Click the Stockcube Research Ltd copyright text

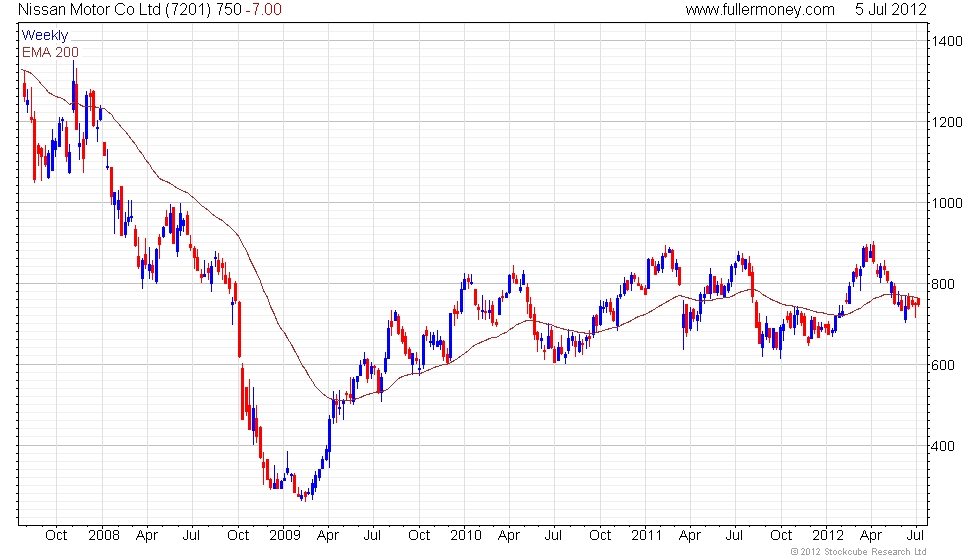pos(859,552)
